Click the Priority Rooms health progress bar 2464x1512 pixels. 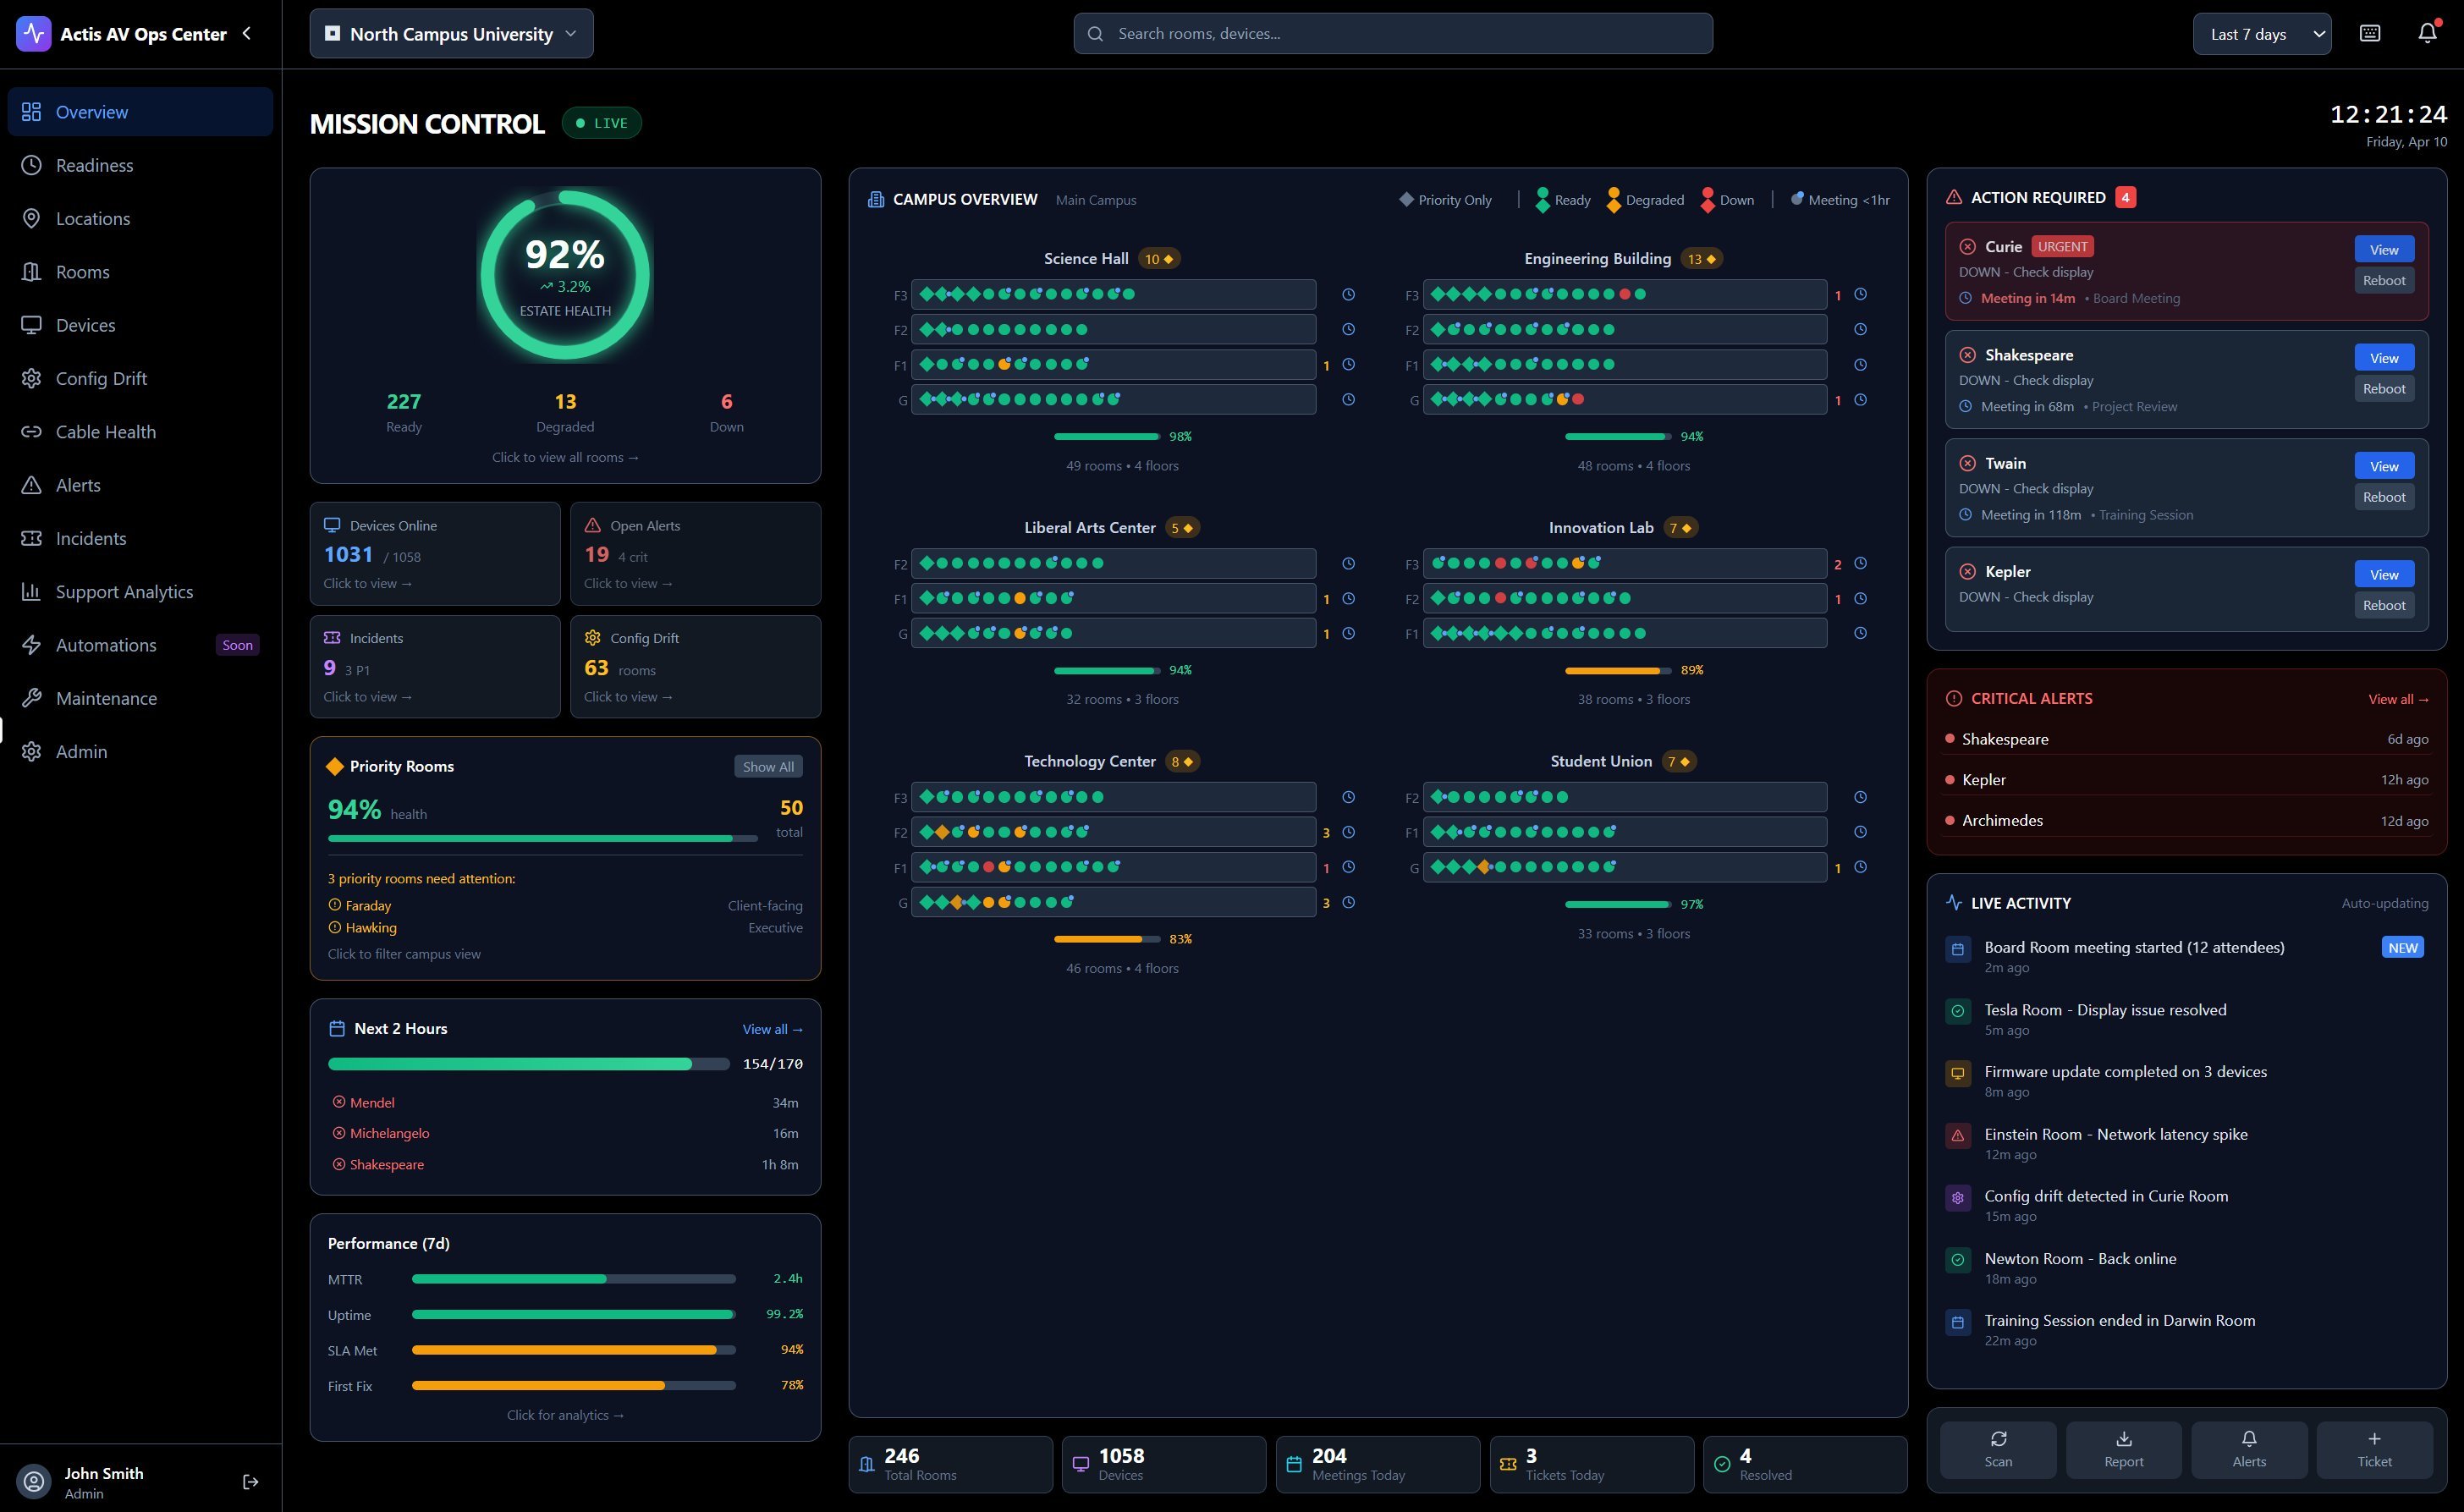point(542,838)
